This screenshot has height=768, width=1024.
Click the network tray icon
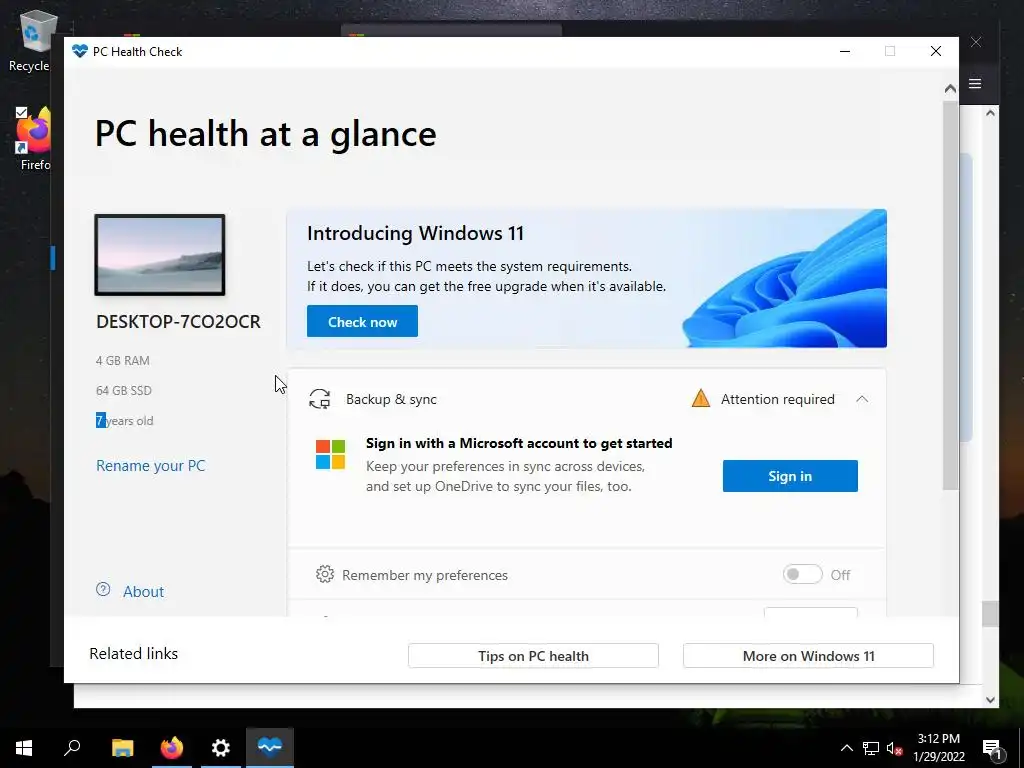pyautogui.click(x=871, y=748)
